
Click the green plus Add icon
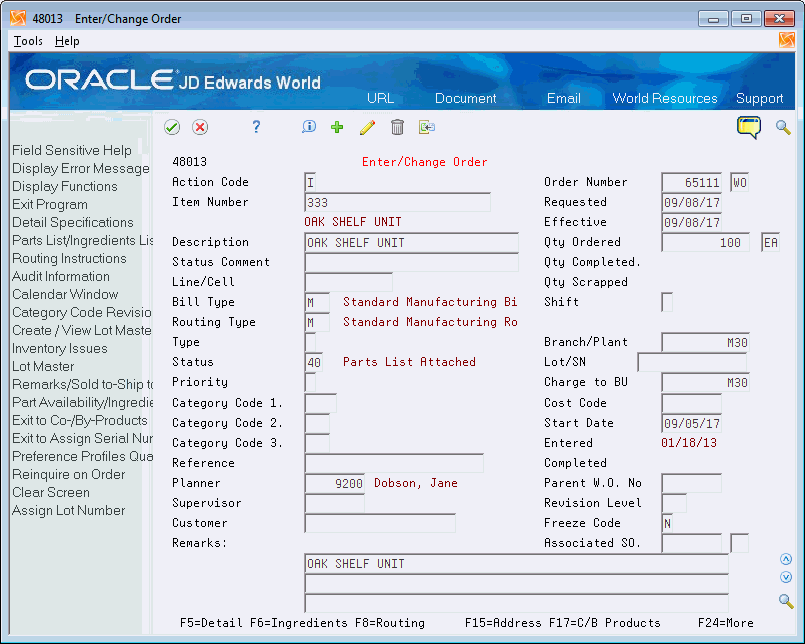(337, 127)
